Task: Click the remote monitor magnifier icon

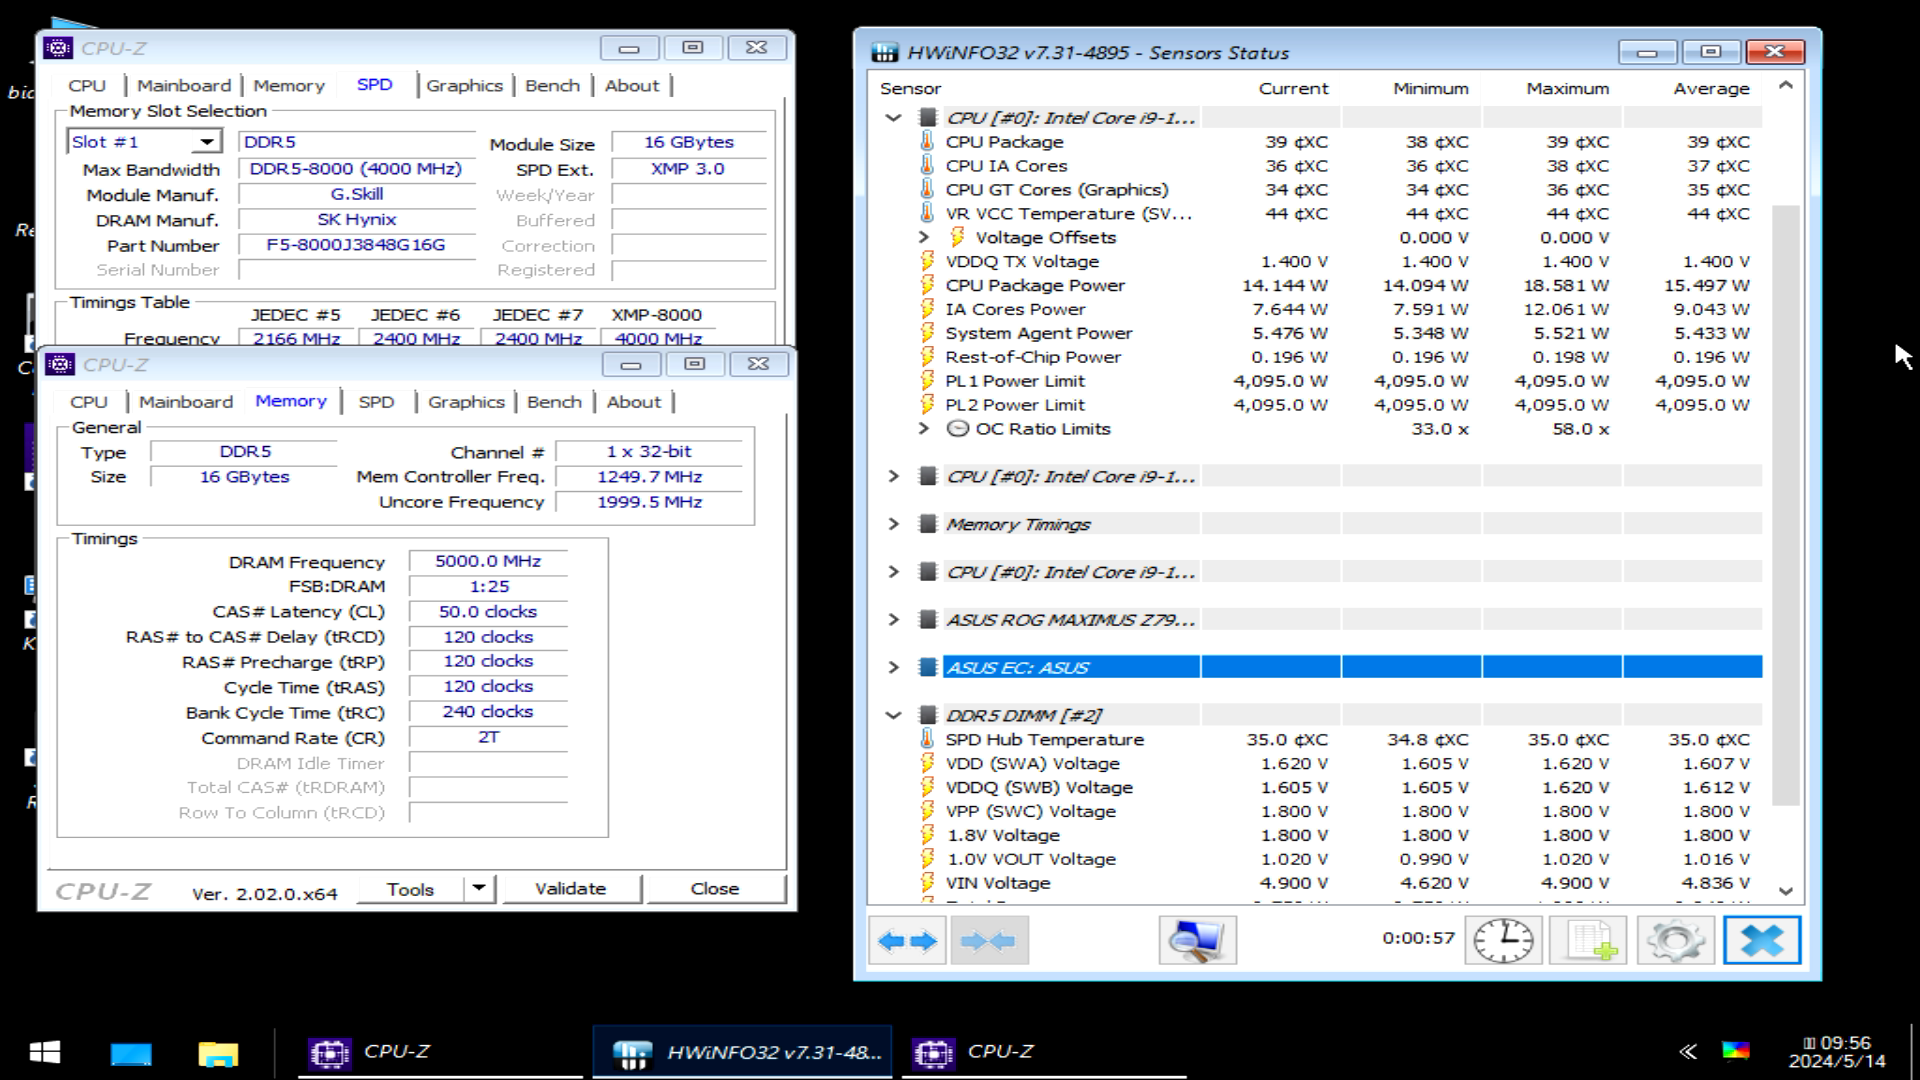Action: click(x=1197, y=941)
